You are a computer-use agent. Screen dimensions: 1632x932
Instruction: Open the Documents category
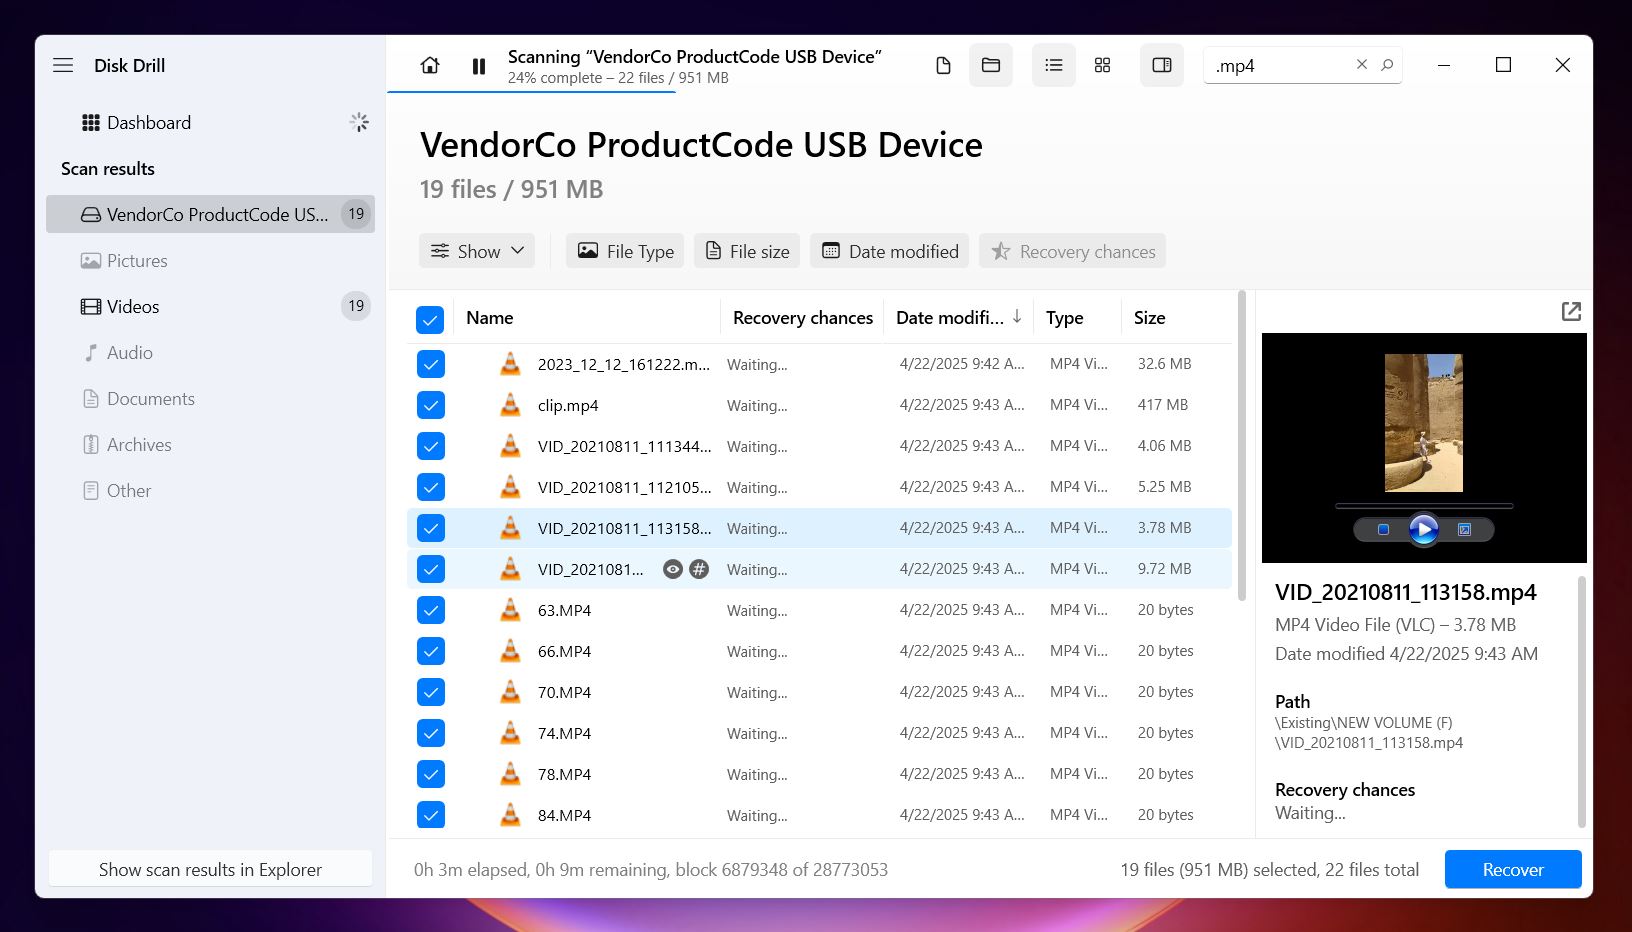pos(210,398)
